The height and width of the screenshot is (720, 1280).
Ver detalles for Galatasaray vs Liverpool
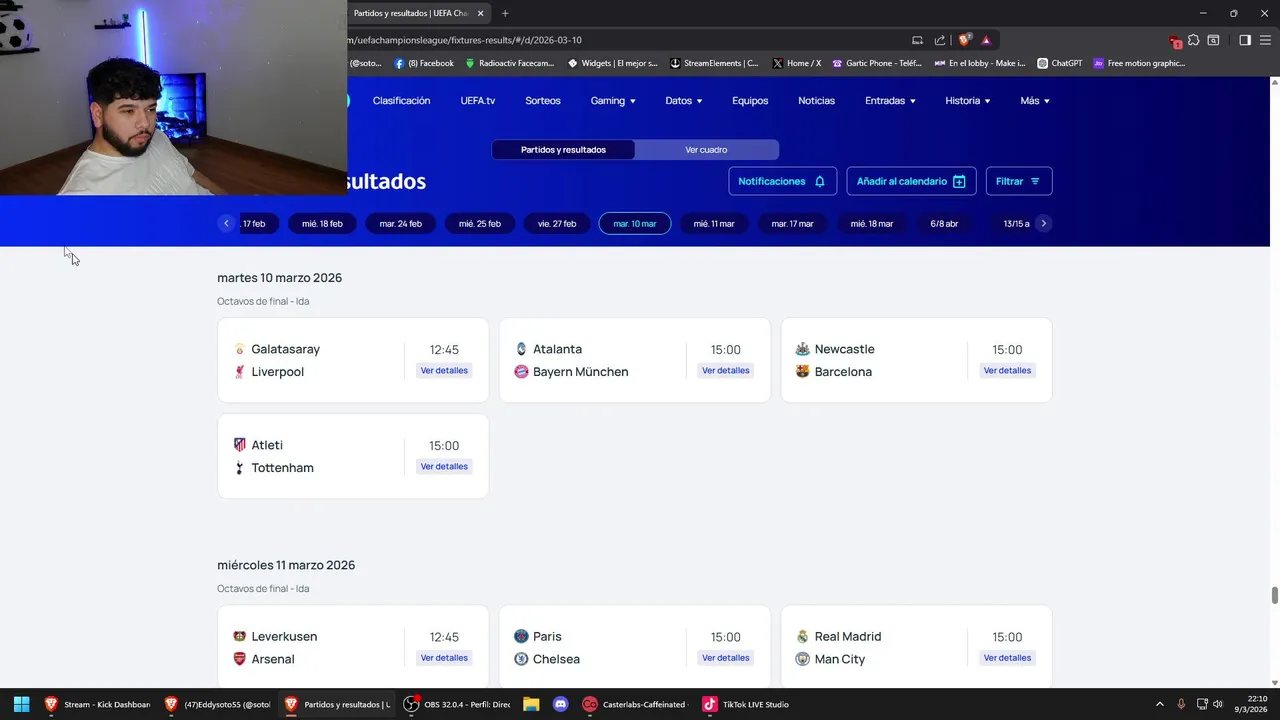444,370
